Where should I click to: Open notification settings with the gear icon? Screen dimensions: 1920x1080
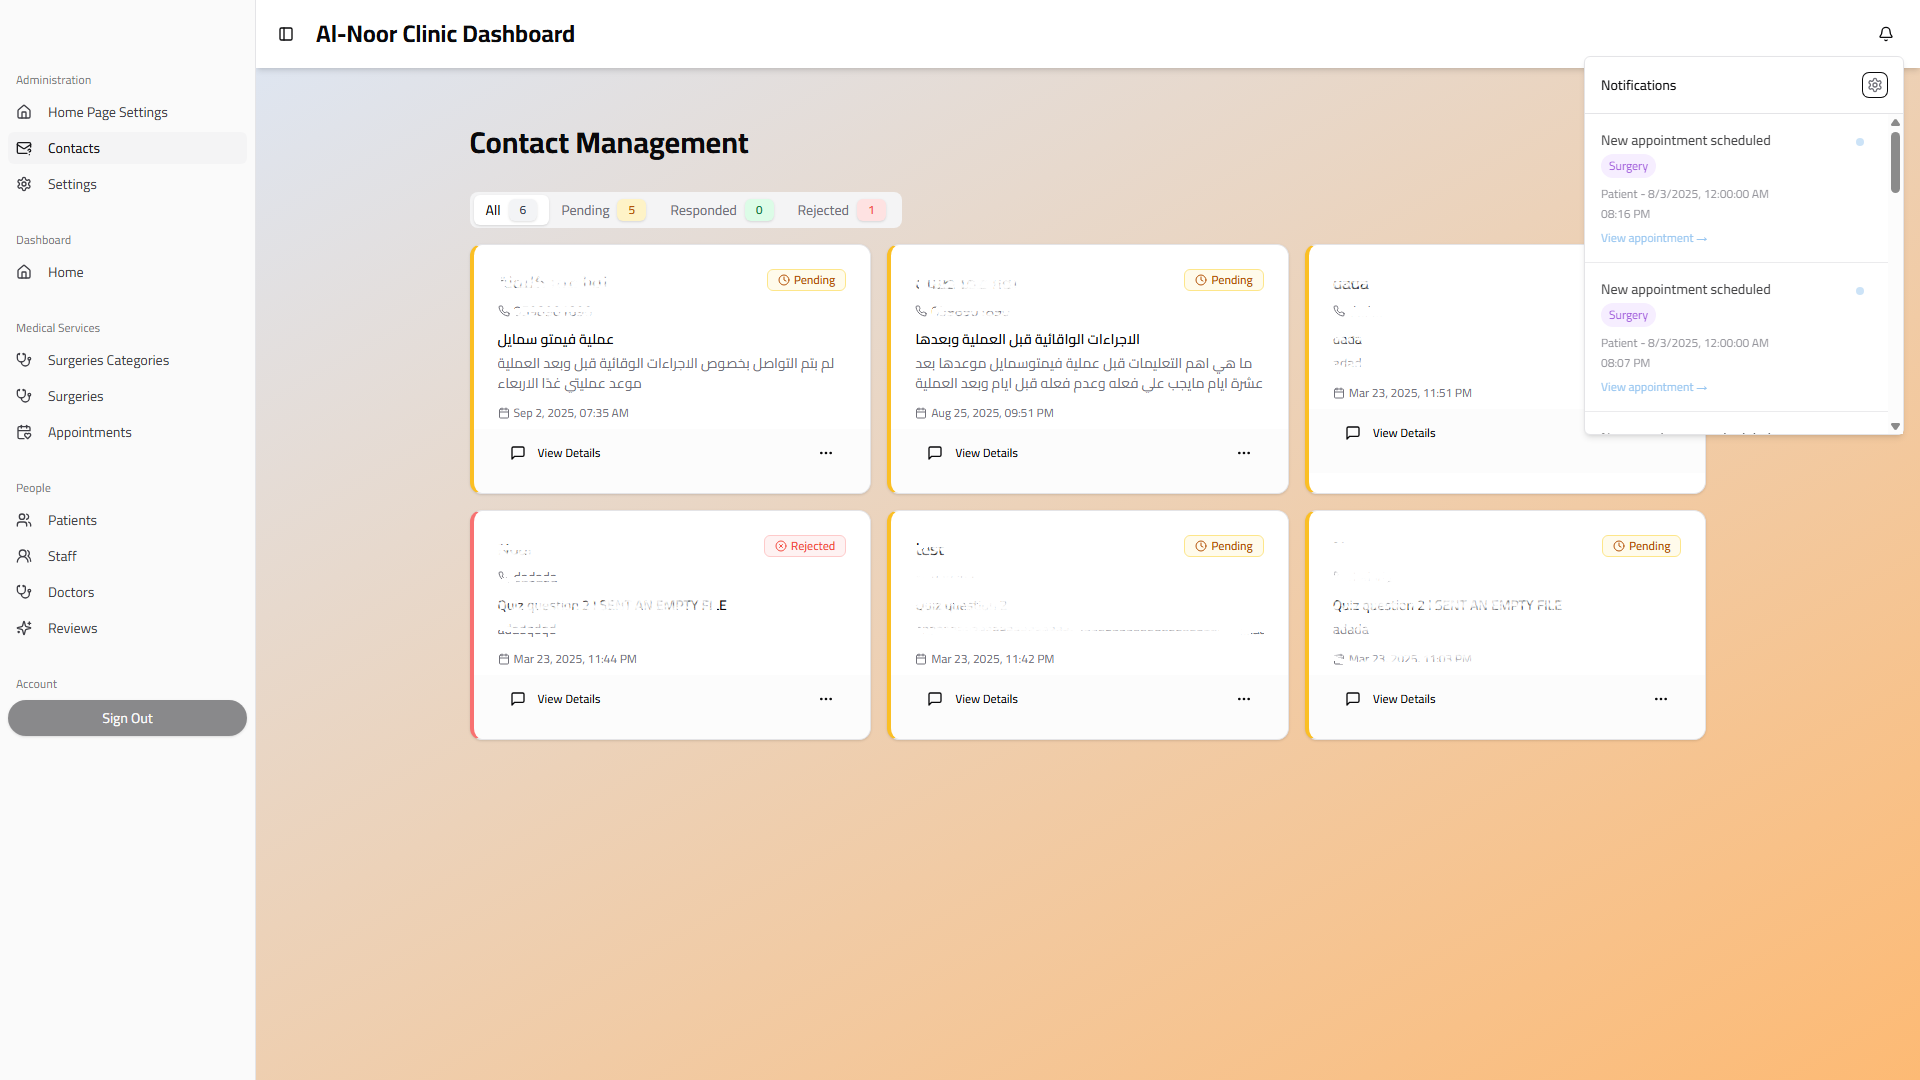[x=1875, y=85]
